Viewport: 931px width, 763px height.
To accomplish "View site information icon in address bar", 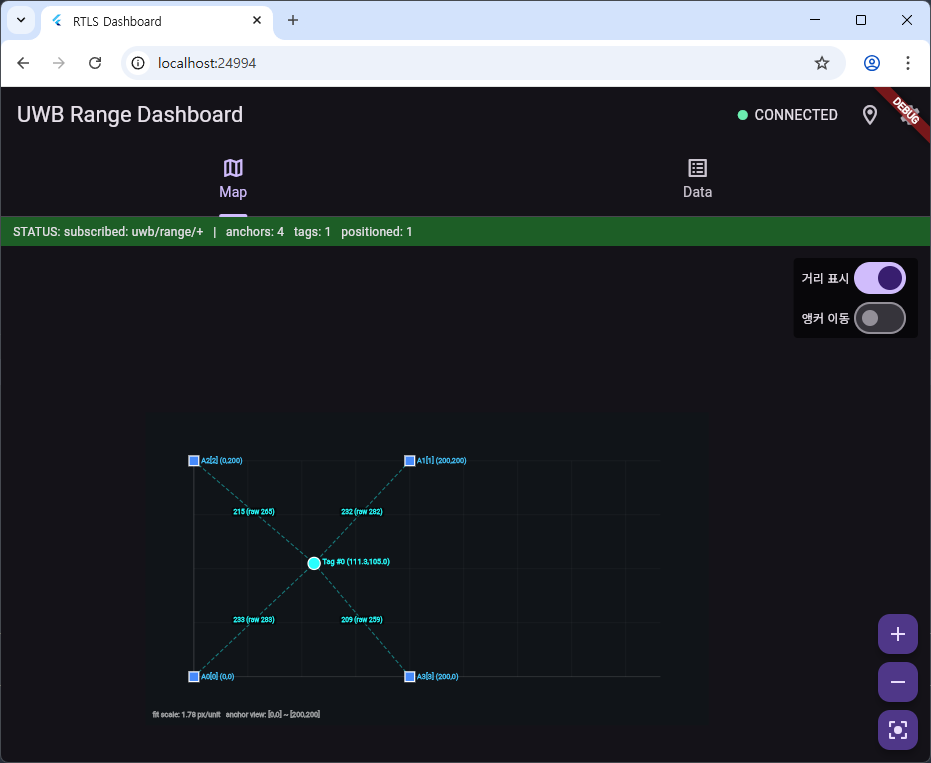I will tap(138, 63).
